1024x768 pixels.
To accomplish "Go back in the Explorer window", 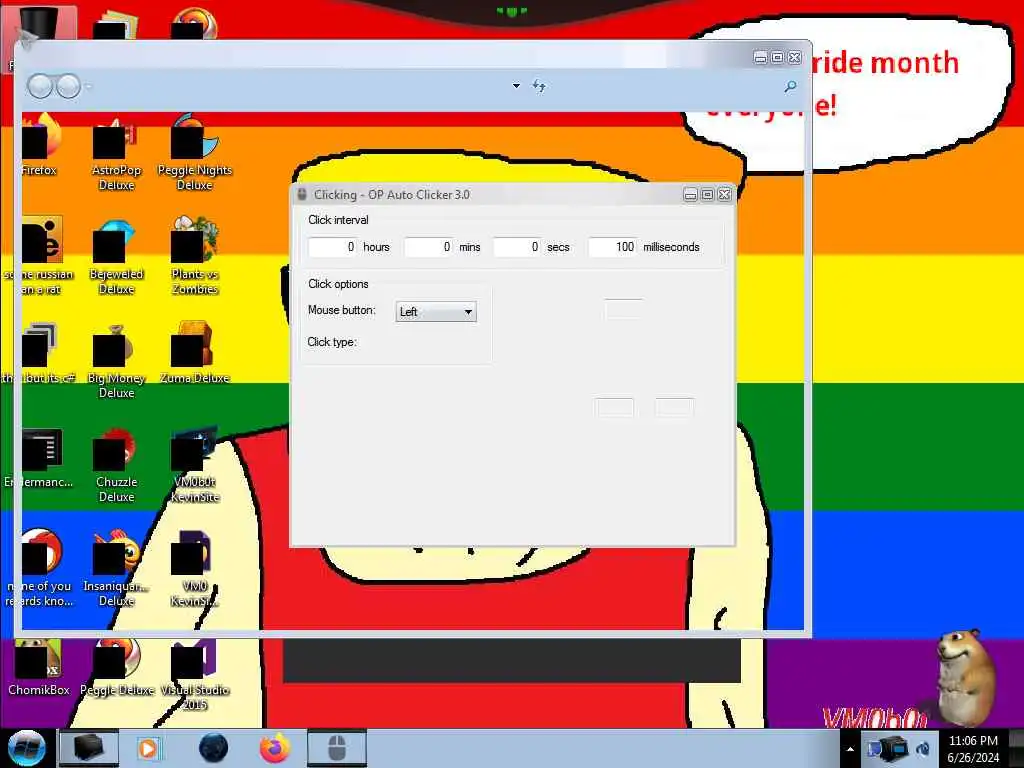I will [40, 86].
